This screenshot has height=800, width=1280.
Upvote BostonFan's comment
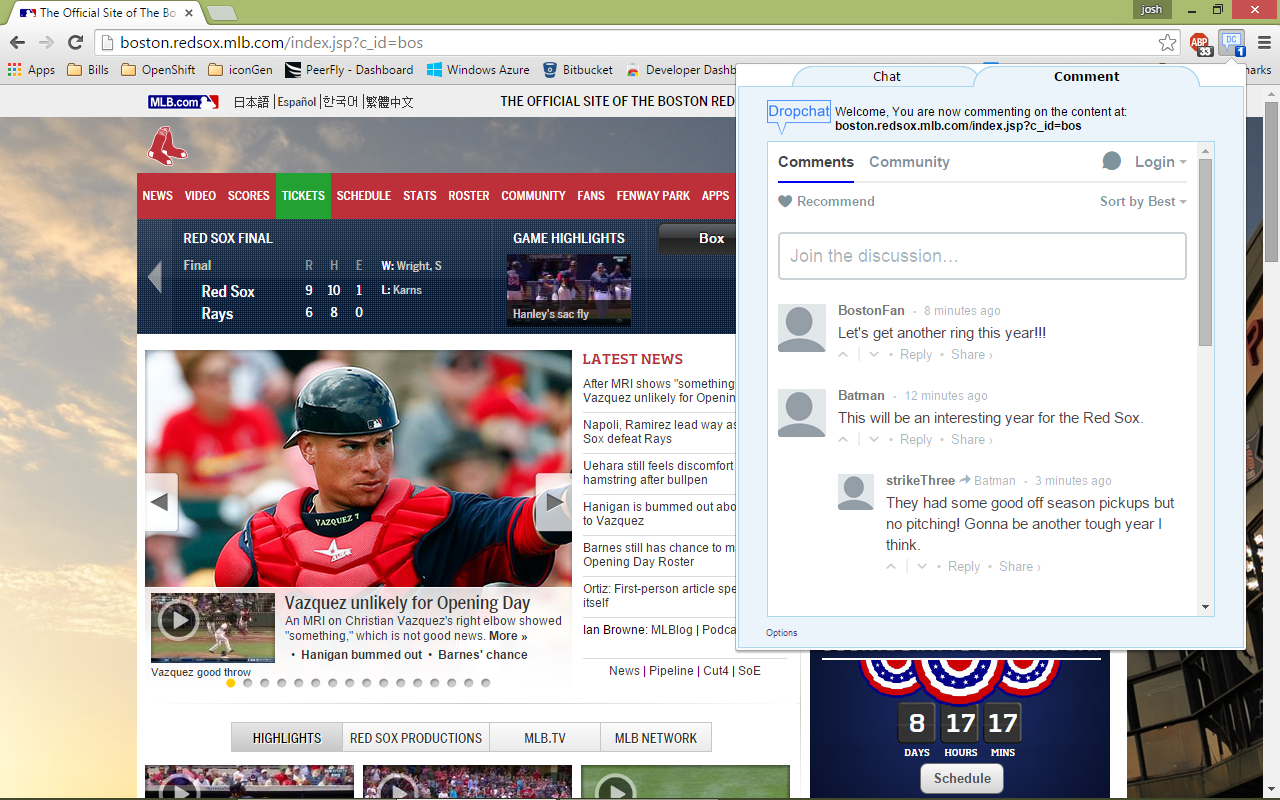pos(843,355)
